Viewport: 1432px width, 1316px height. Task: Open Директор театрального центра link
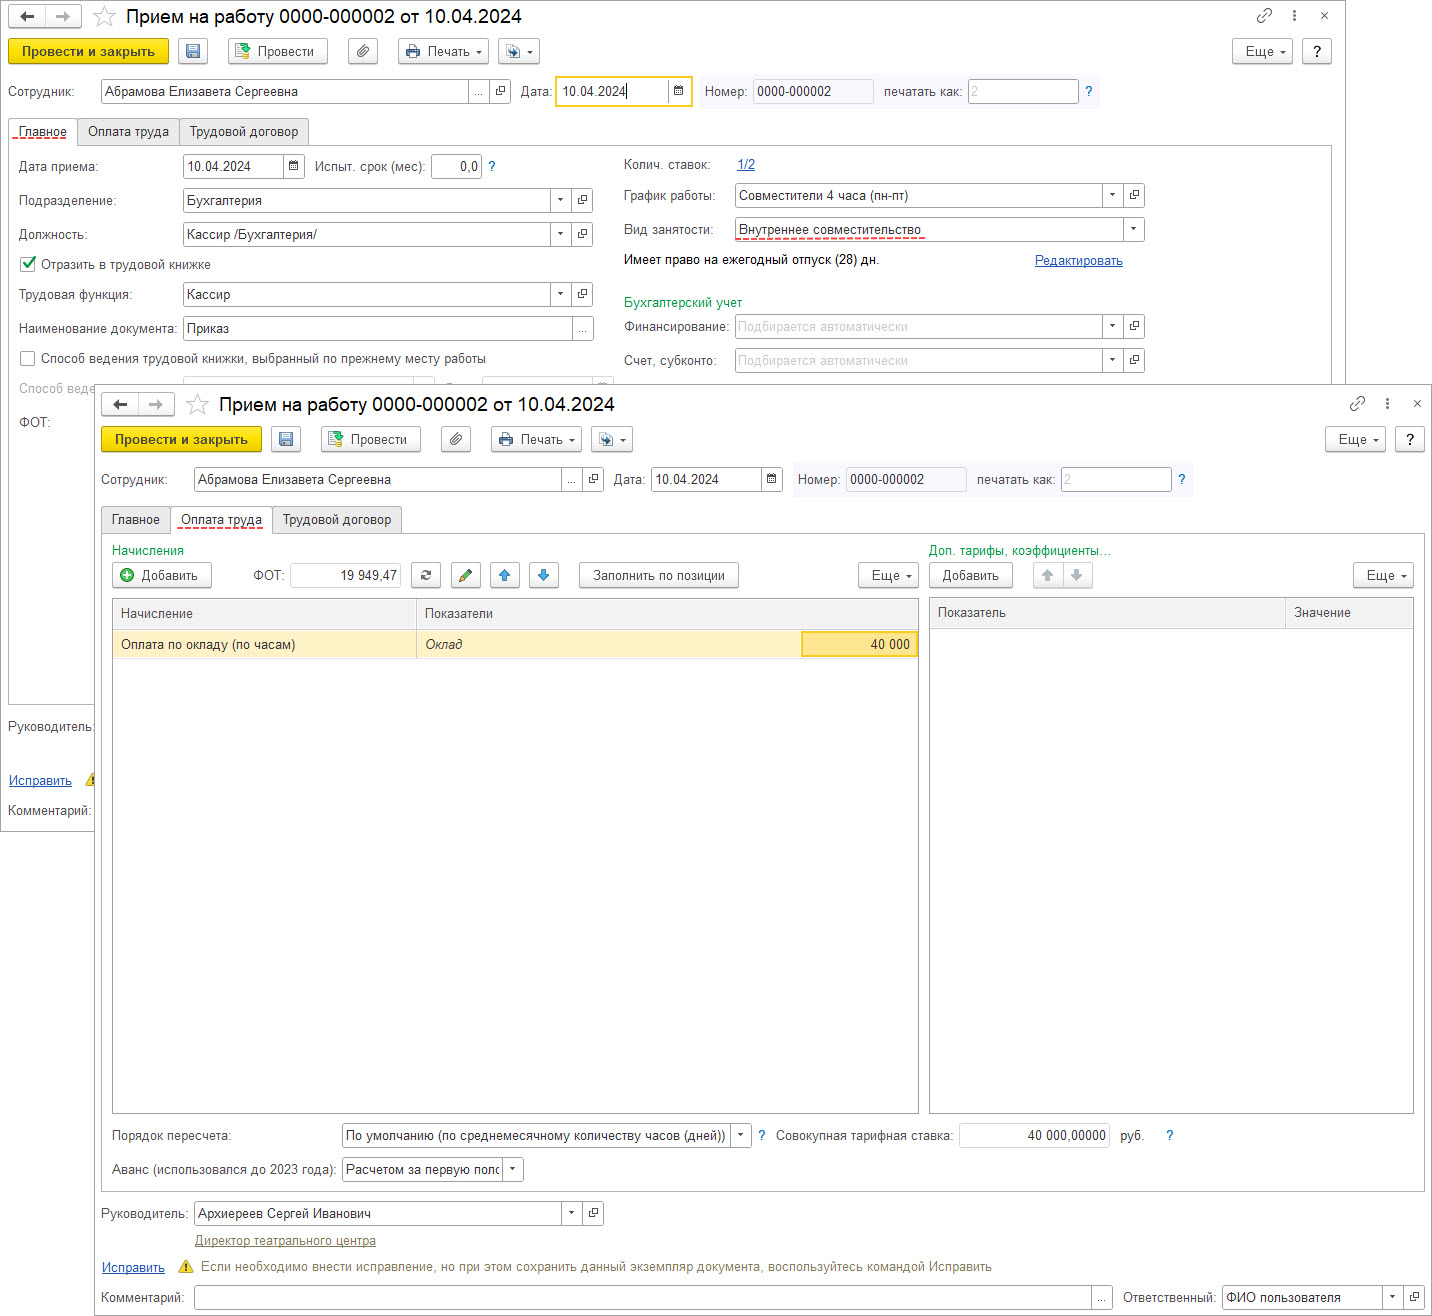tap(285, 1241)
